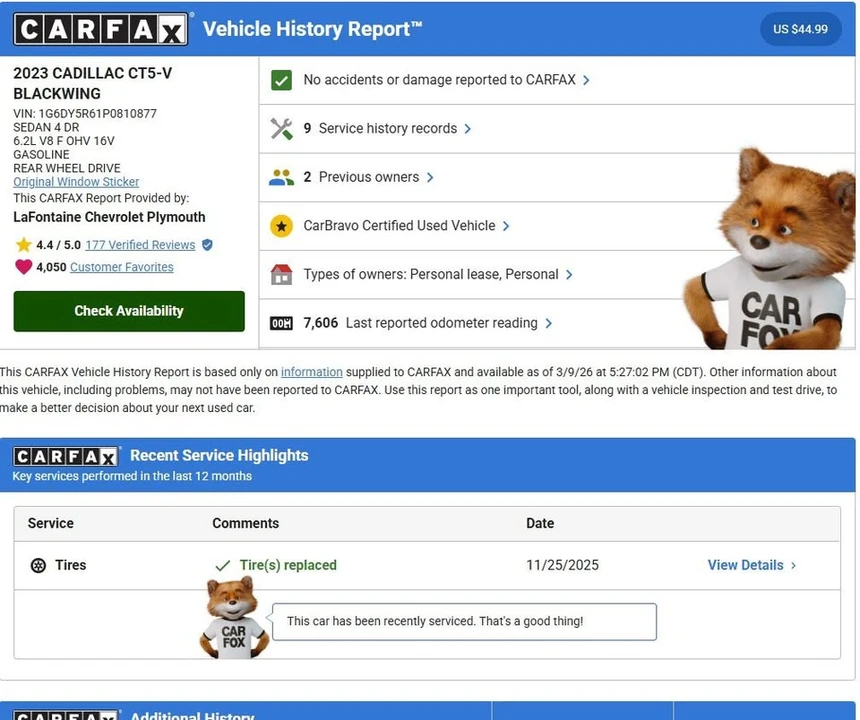860x720 pixels.
Task: Click the pink heart favorites icon
Action: (x=24, y=267)
